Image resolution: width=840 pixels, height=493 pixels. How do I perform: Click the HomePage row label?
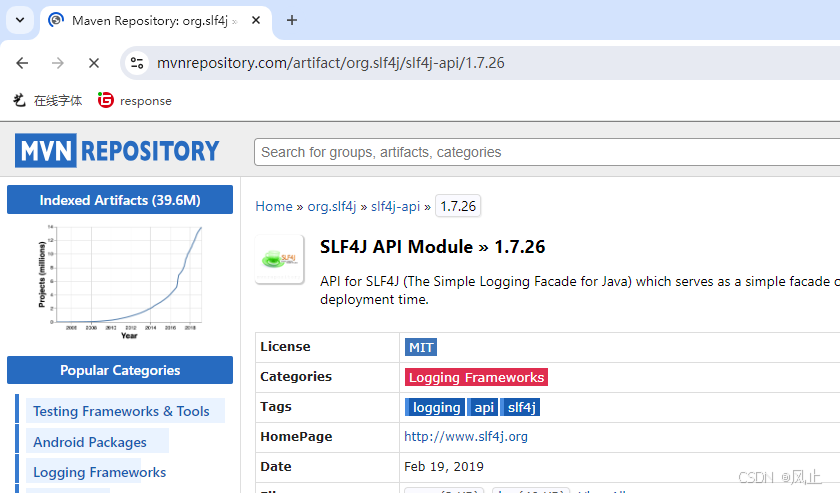(x=296, y=437)
